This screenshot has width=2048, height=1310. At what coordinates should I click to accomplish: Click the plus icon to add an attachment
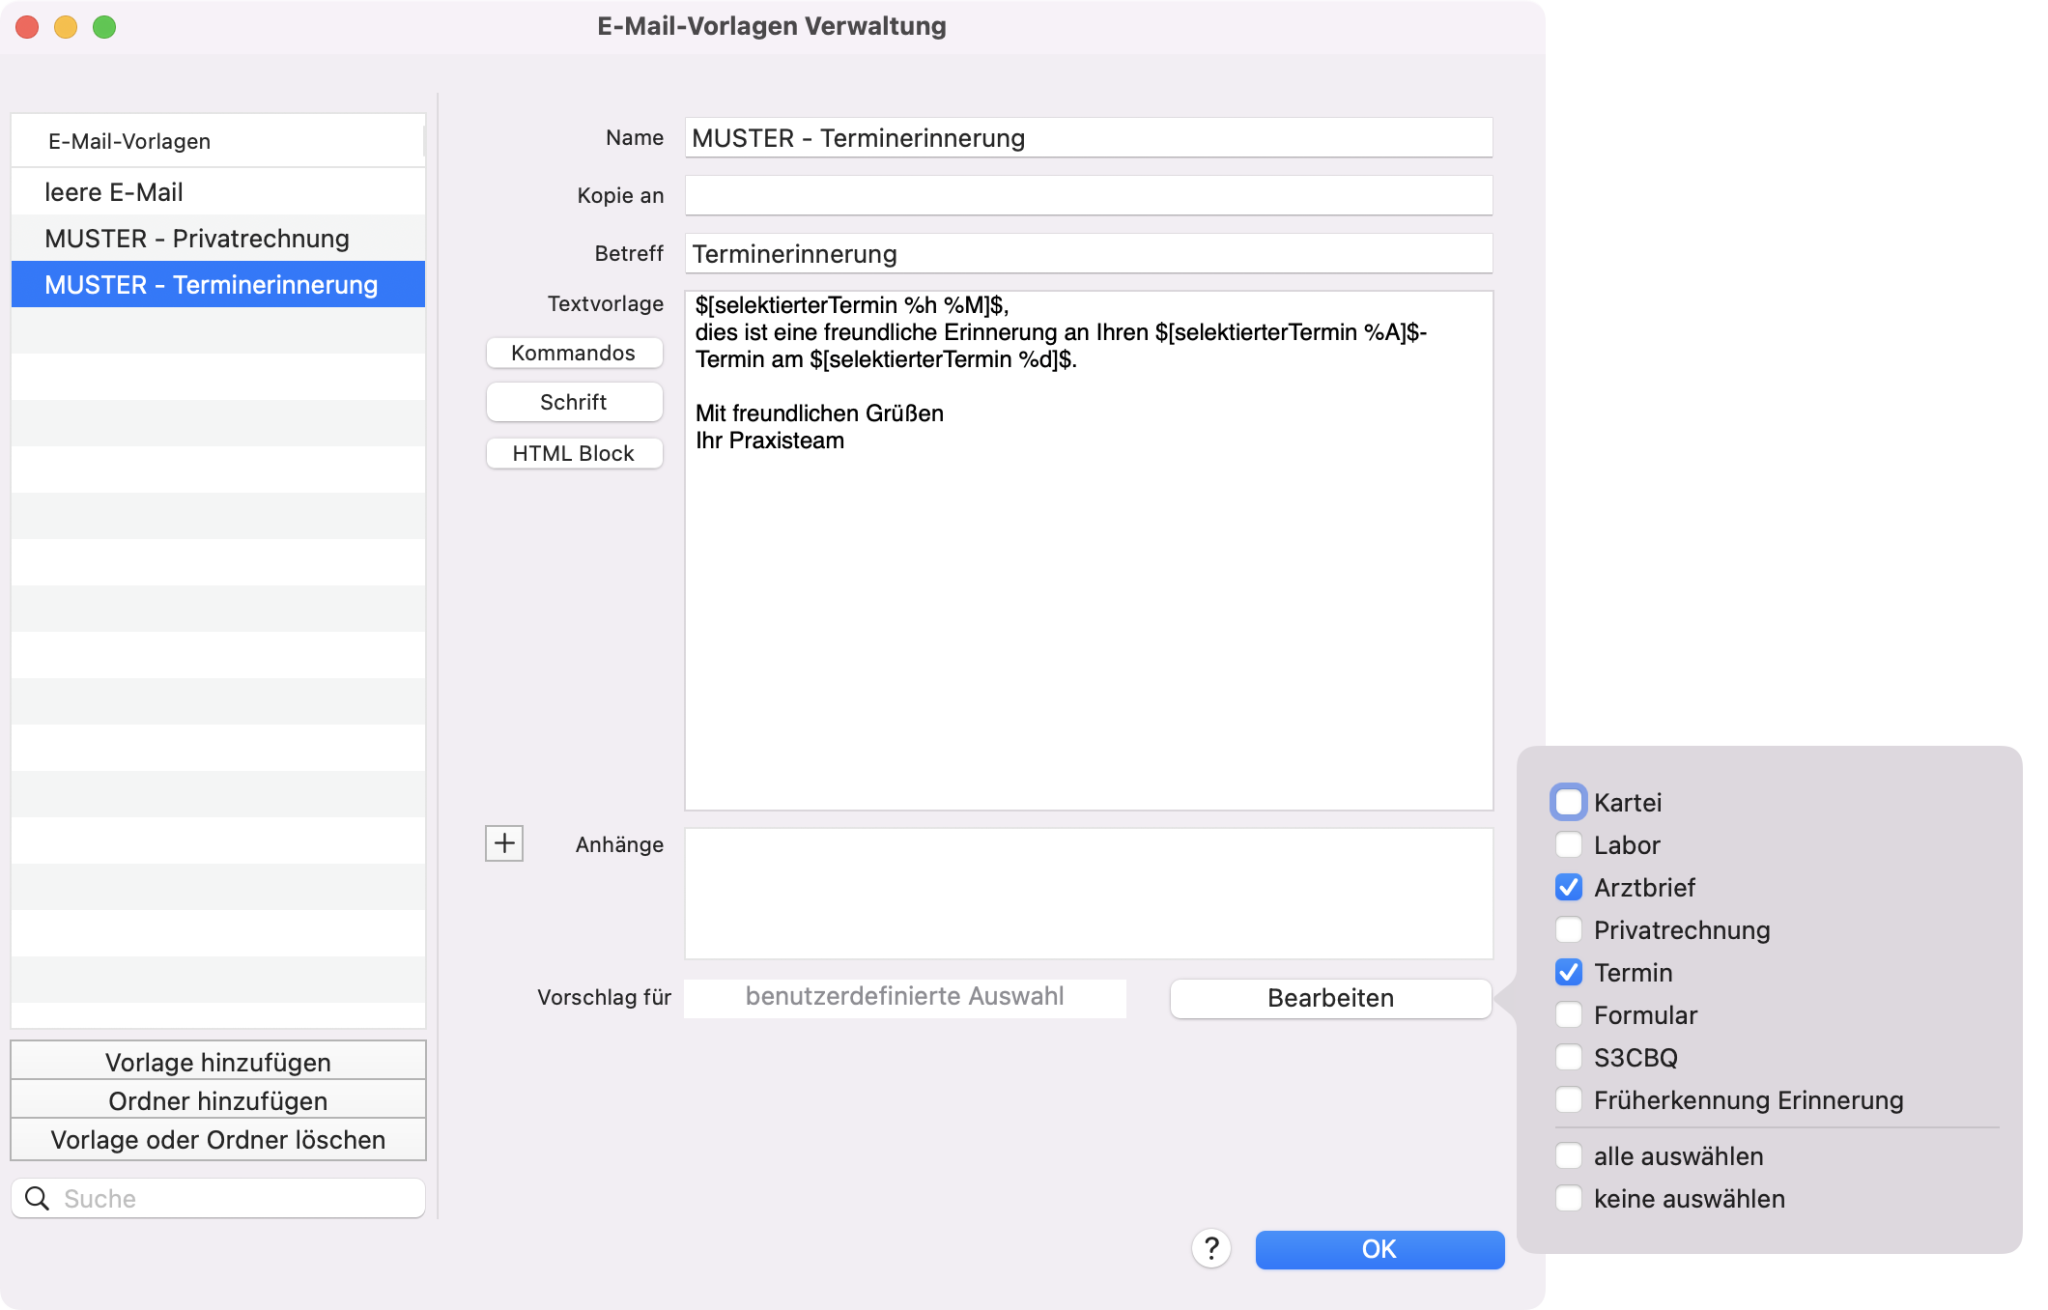tap(504, 843)
